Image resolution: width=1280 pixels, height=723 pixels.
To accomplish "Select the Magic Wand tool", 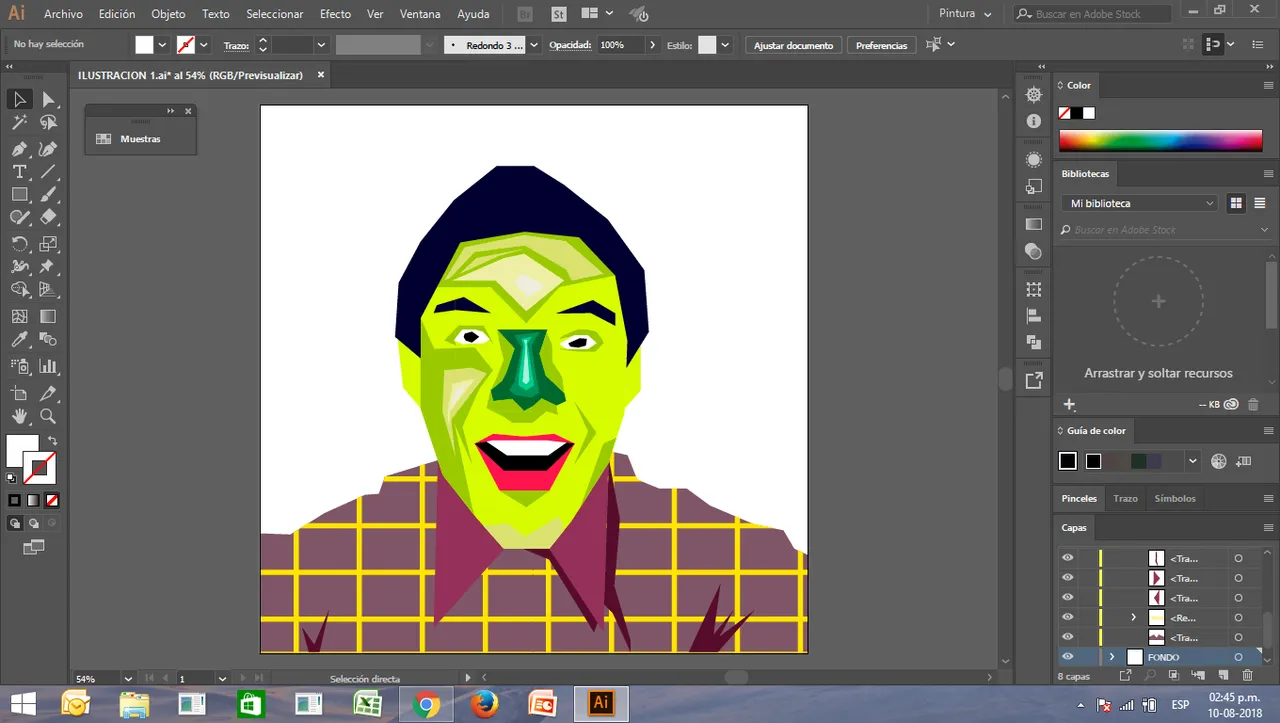I will pyautogui.click(x=19, y=122).
